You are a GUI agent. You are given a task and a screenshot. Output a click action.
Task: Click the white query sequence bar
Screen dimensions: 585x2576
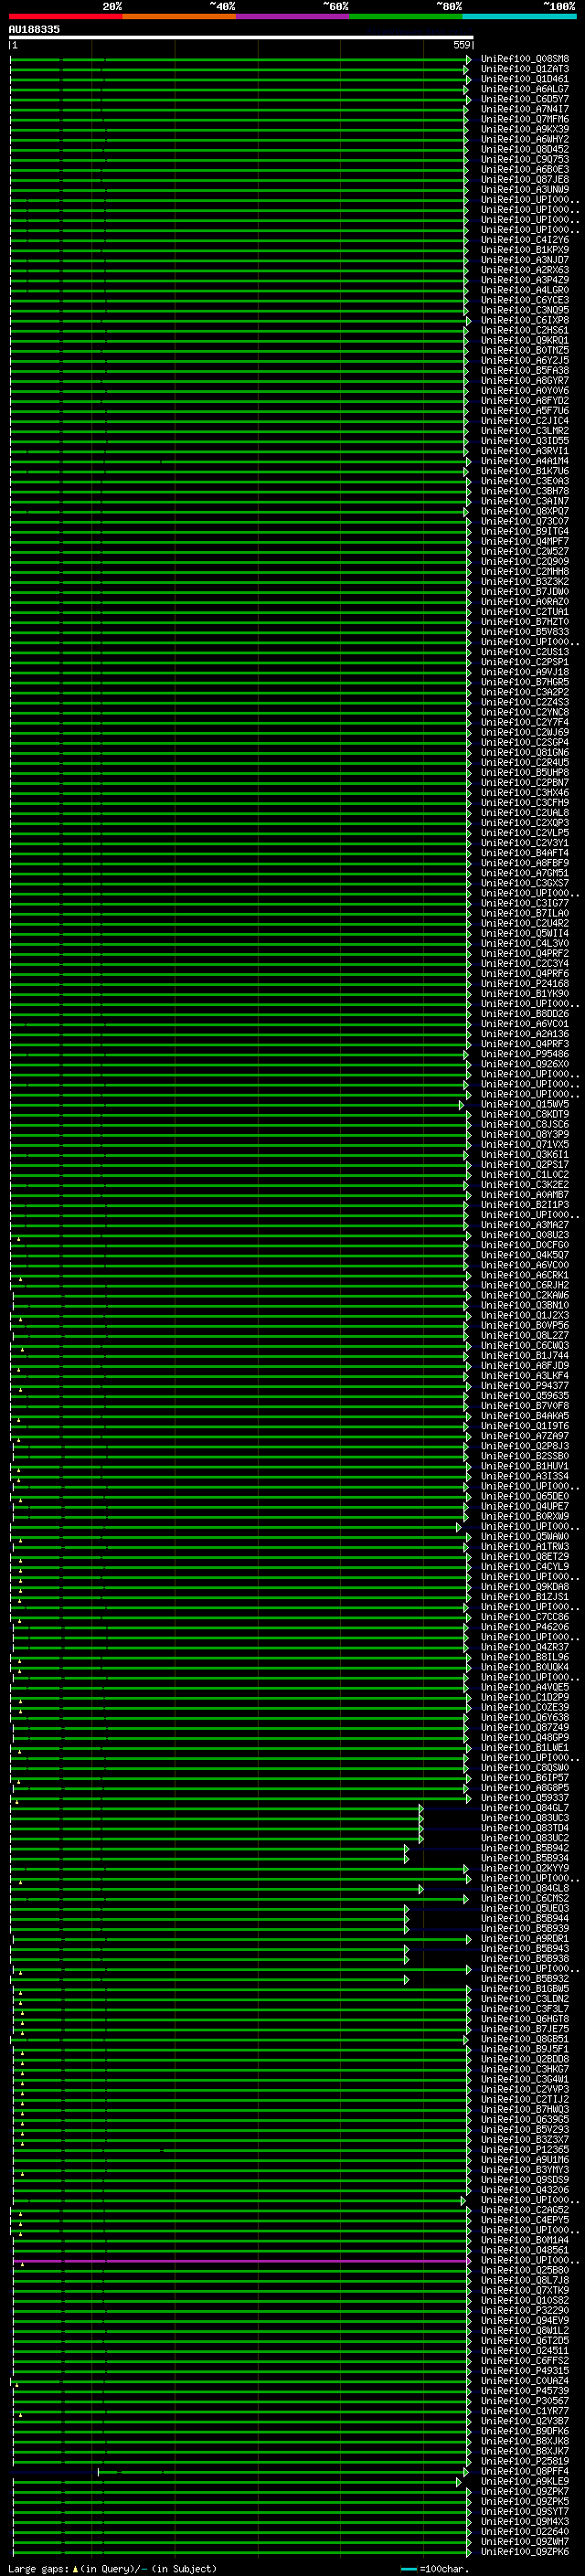click(241, 37)
